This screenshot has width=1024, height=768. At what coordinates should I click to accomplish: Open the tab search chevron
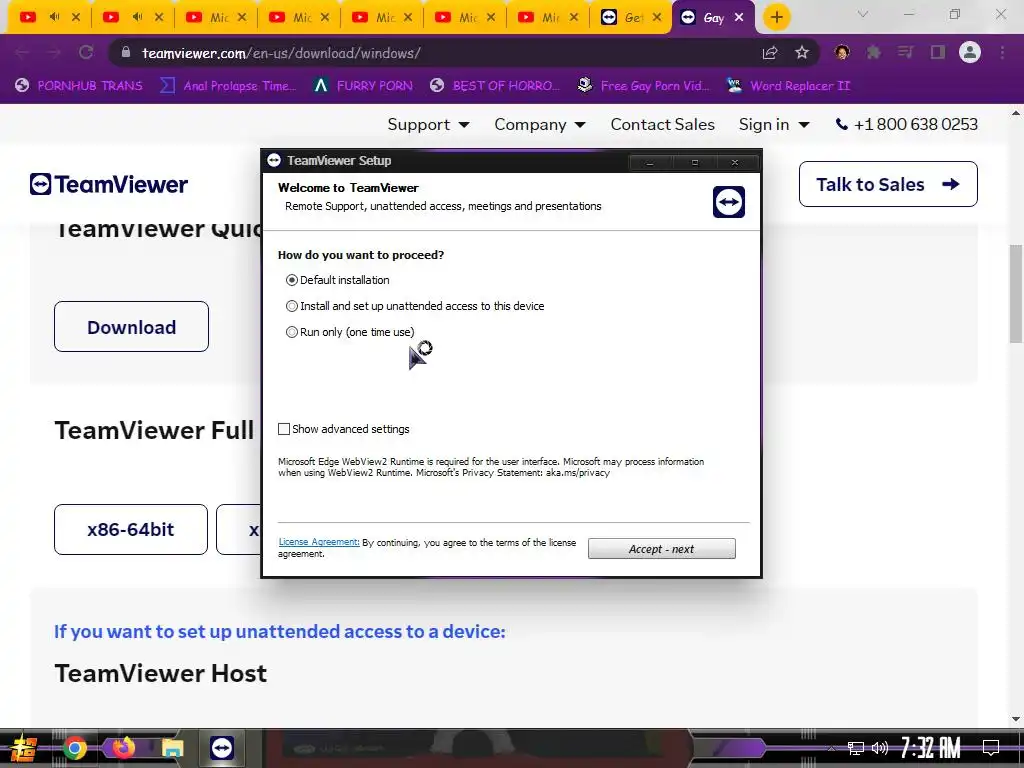(863, 14)
